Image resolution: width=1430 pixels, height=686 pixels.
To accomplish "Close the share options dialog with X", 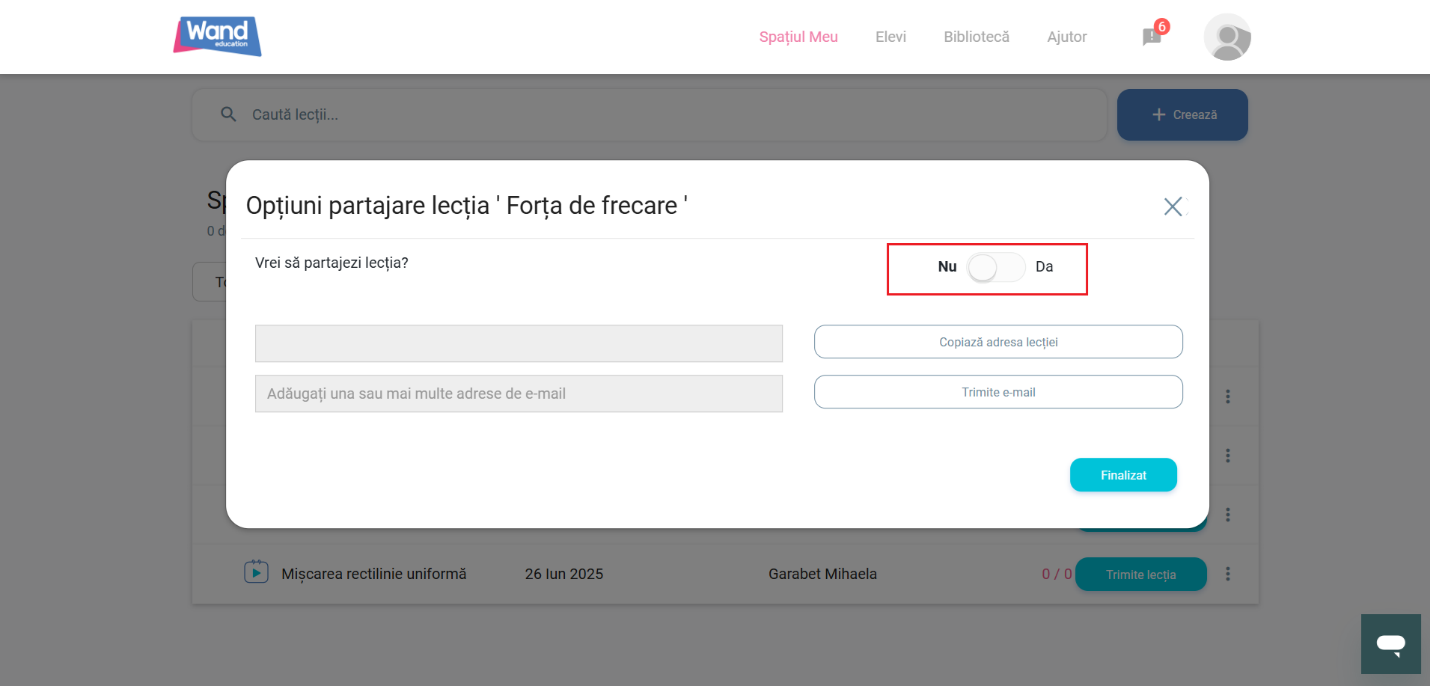I will (x=1173, y=206).
